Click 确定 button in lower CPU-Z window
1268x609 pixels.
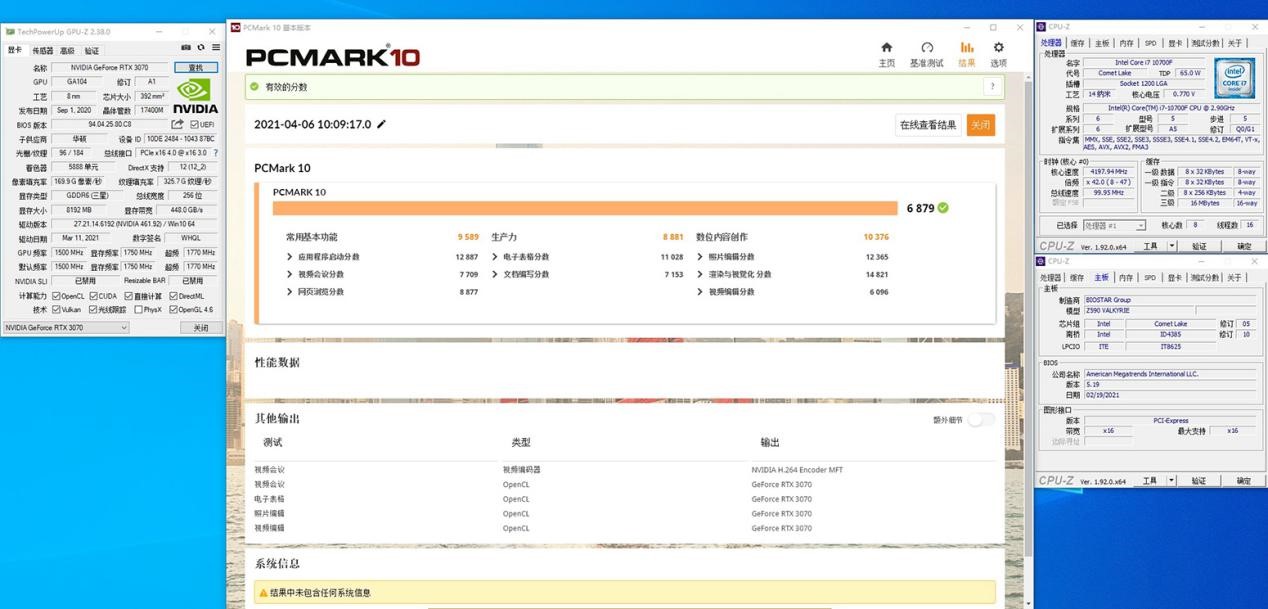pyautogui.click(x=1244, y=481)
